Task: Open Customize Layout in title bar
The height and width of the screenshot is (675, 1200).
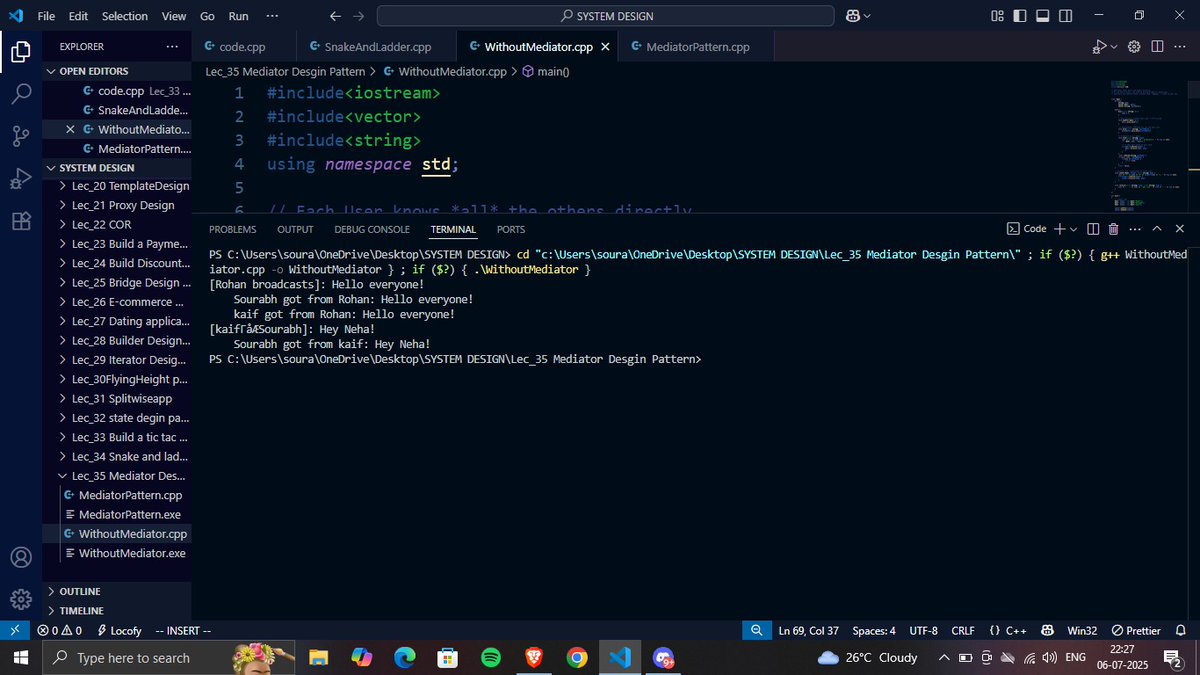Action: pos(997,16)
